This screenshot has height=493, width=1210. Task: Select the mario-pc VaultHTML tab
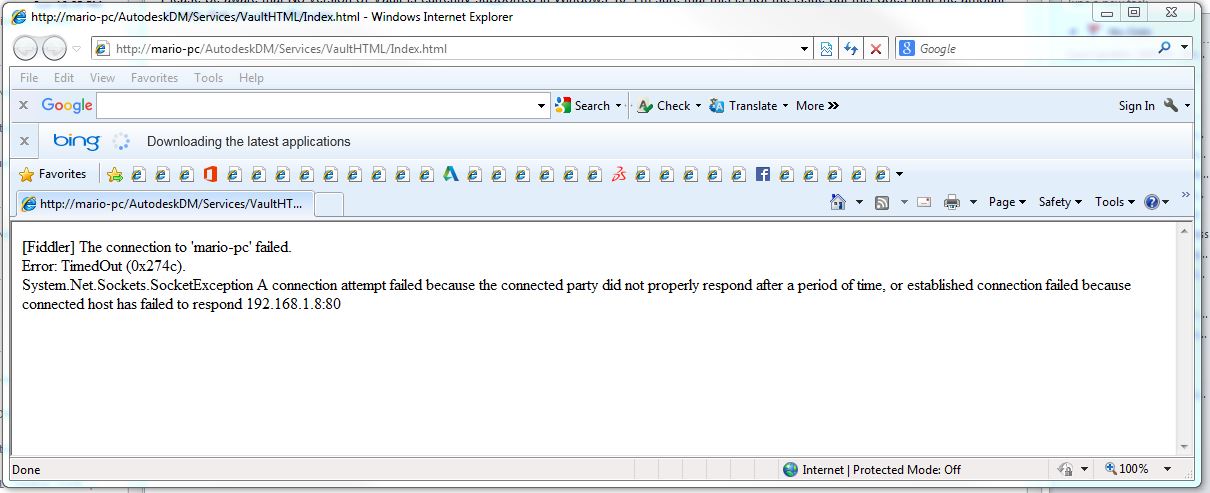[165, 203]
